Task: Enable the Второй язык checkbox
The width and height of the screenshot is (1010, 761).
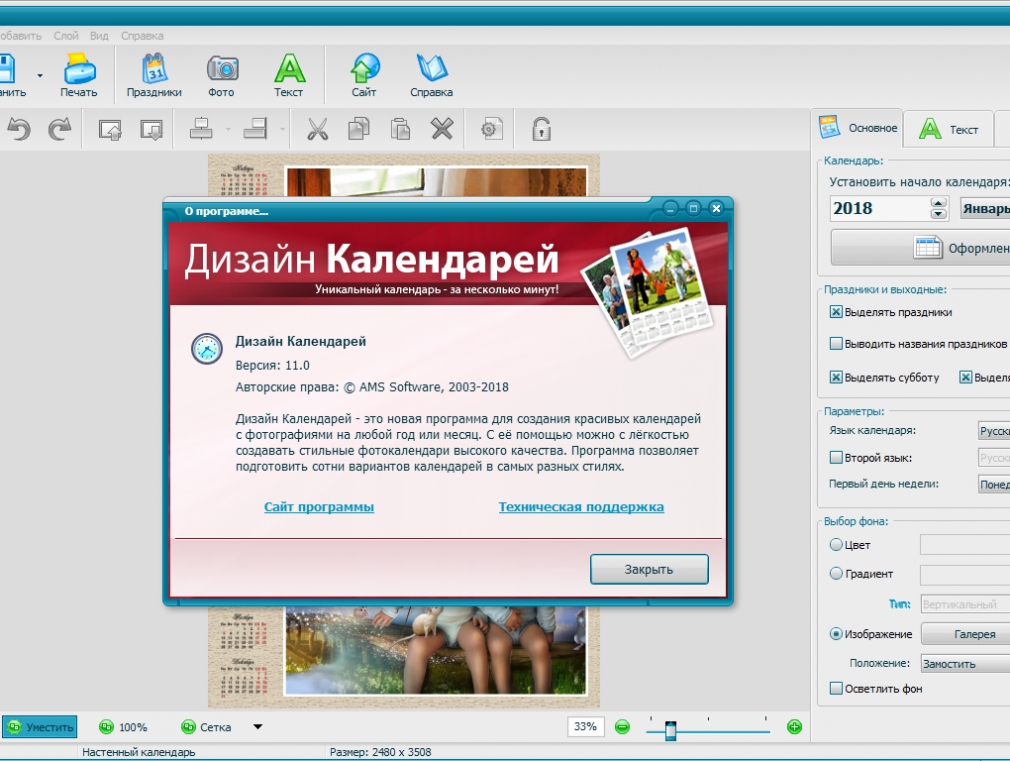Action: [836, 458]
